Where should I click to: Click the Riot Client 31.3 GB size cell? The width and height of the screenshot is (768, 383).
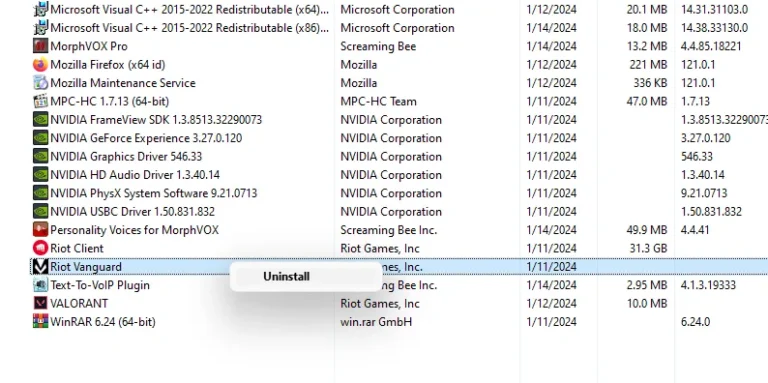point(648,248)
